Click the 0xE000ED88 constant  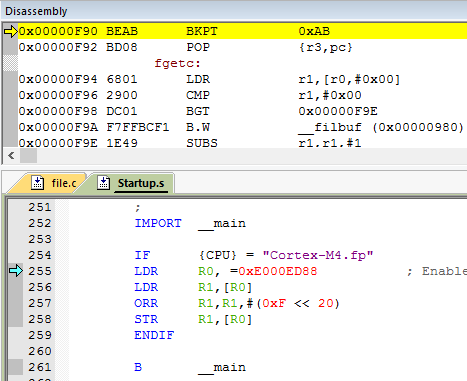click(x=278, y=271)
